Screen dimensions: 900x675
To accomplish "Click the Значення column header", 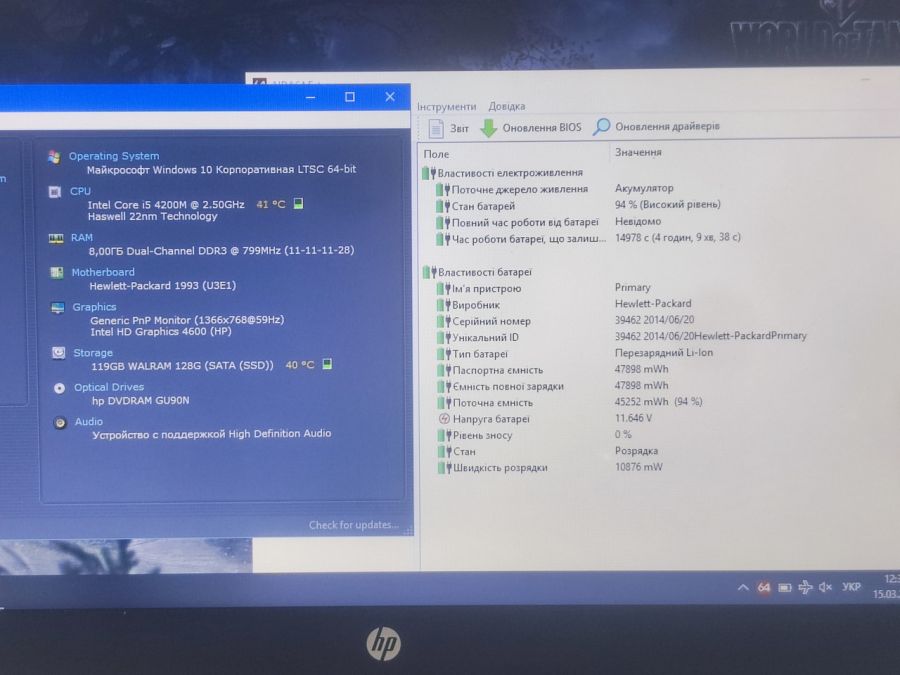I will pos(638,152).
